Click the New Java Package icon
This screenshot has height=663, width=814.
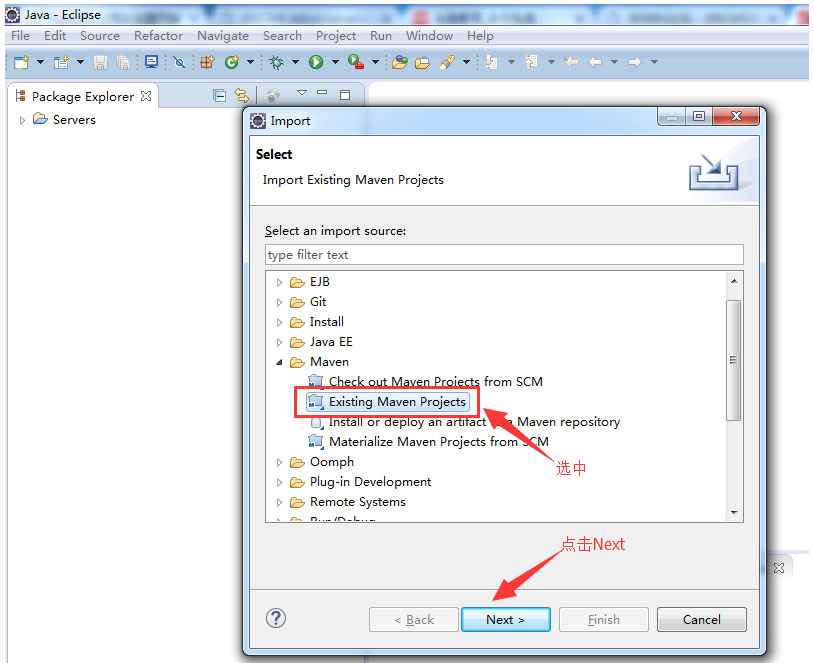(208, 62)
